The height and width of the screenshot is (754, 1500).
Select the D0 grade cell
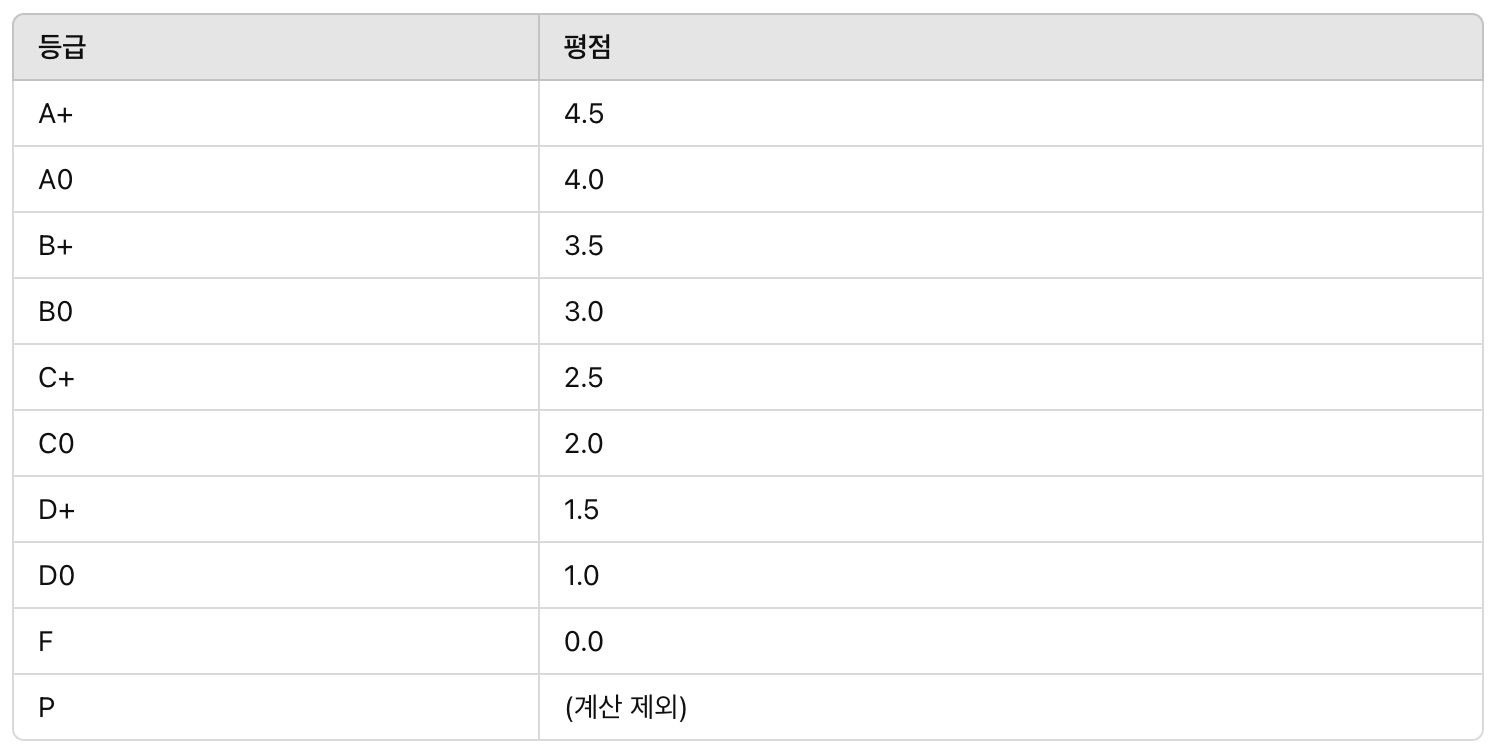pos(276,575)
